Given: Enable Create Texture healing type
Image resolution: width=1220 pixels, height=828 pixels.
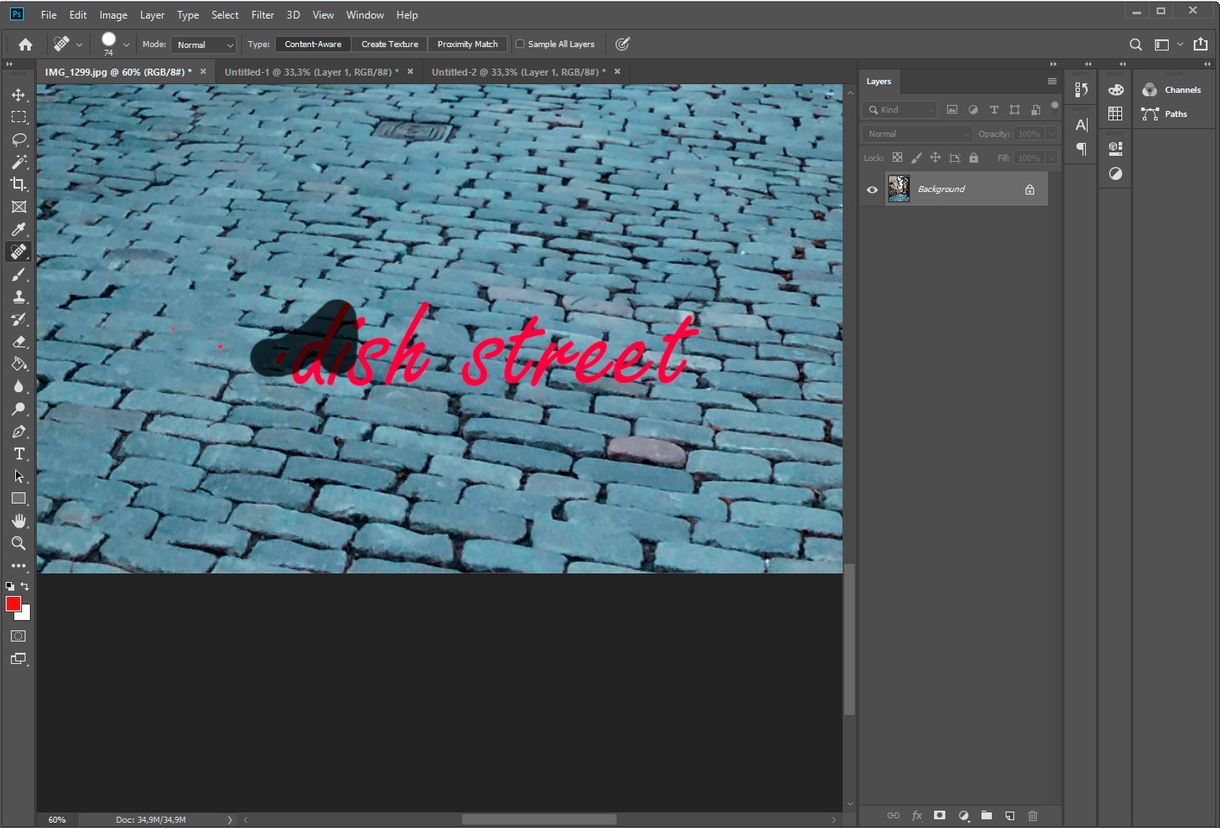Looking at the screenshot, I should tap(389, 44).
